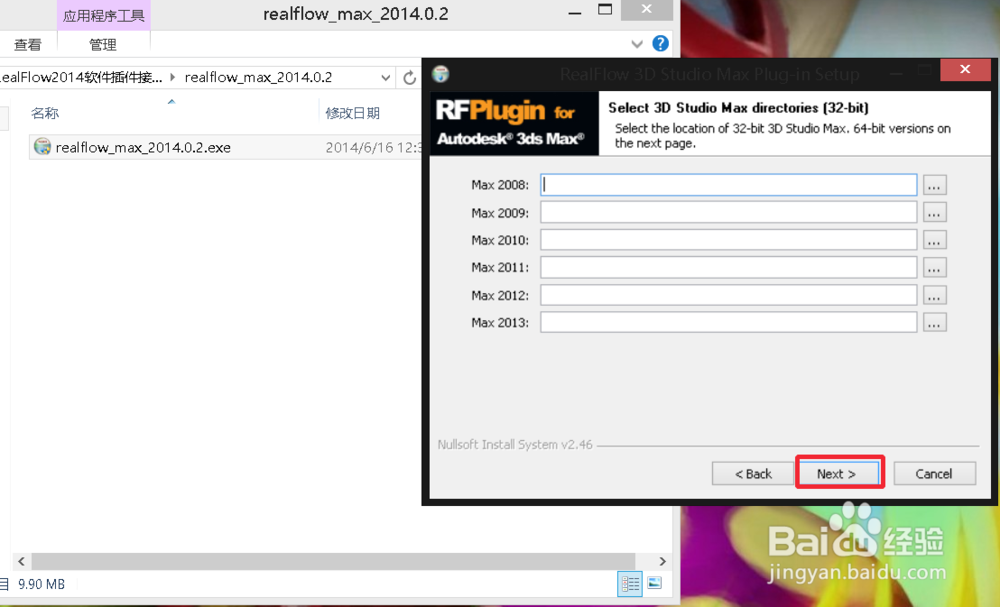Expand the Explorer ribbon chevron
Screen dimensions: 1000x607
pos(636,44)
